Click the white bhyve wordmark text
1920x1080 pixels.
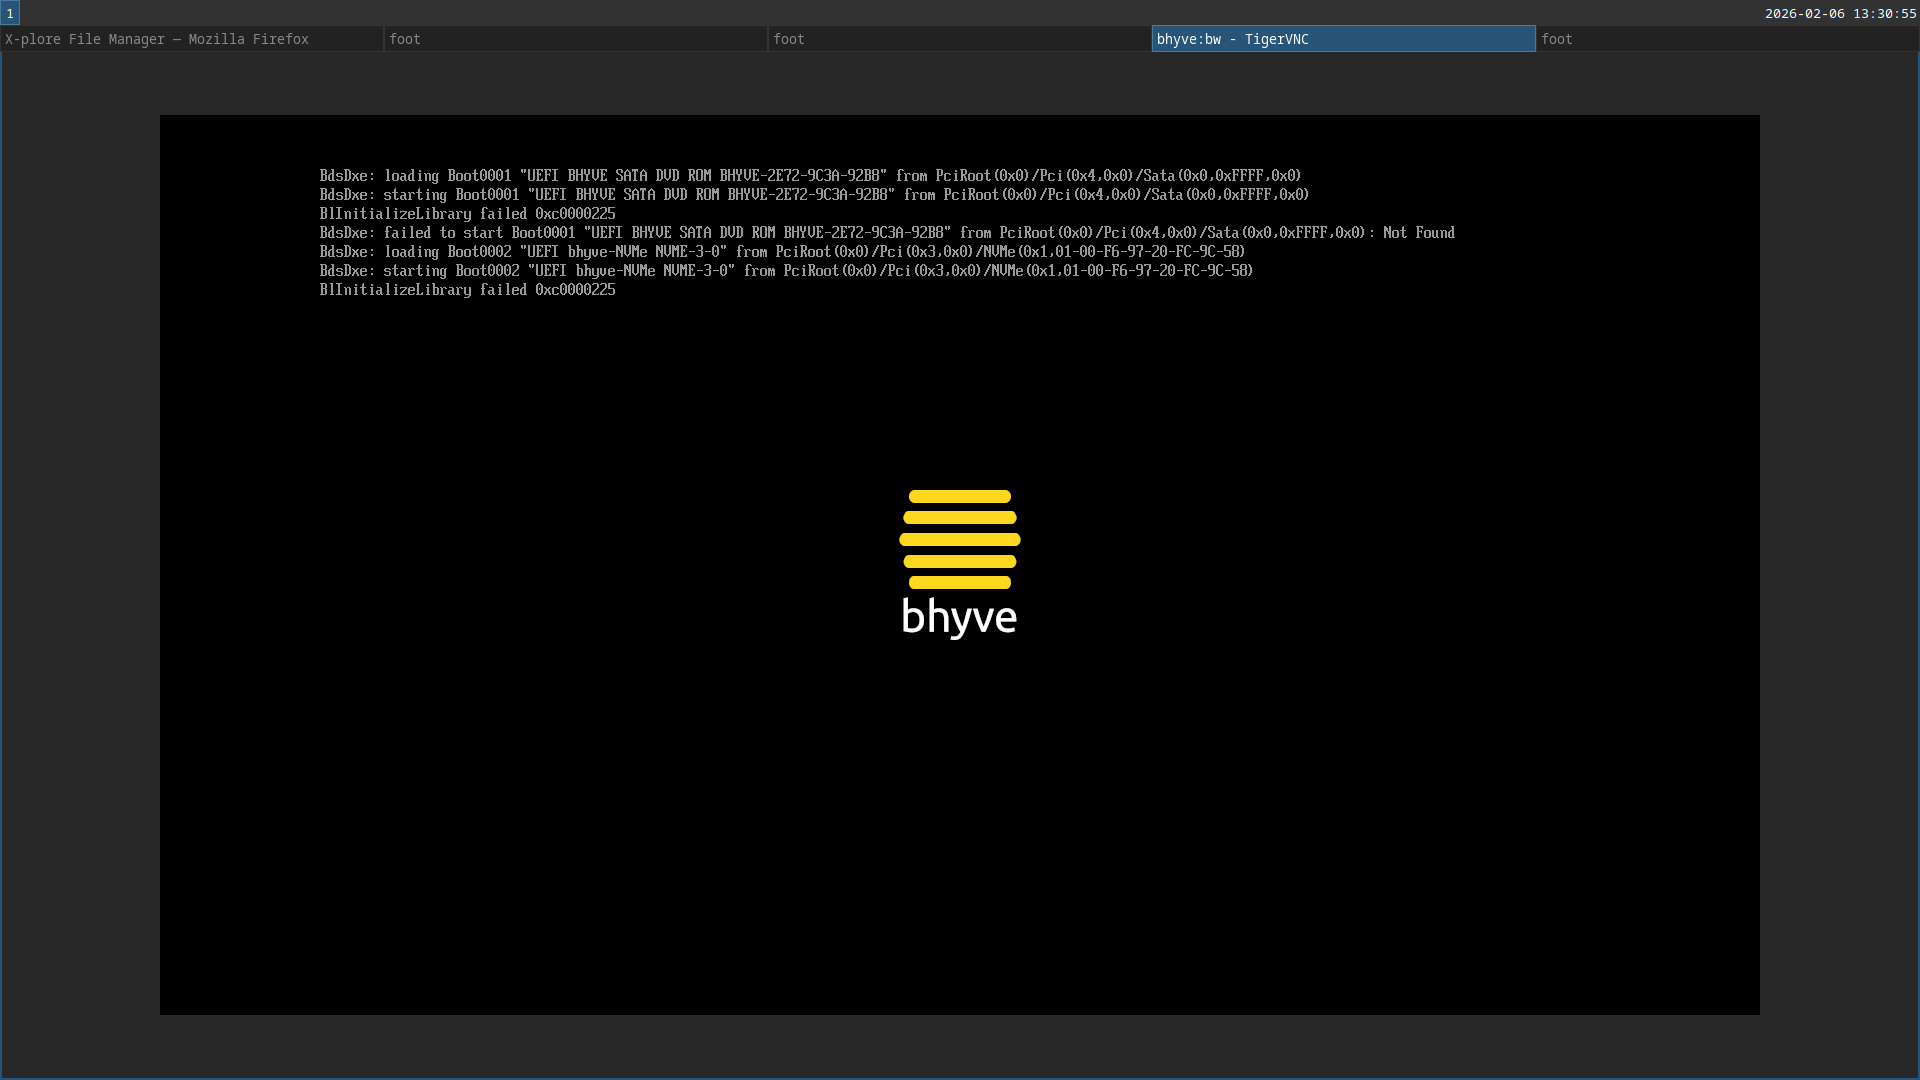pos(959,617)
